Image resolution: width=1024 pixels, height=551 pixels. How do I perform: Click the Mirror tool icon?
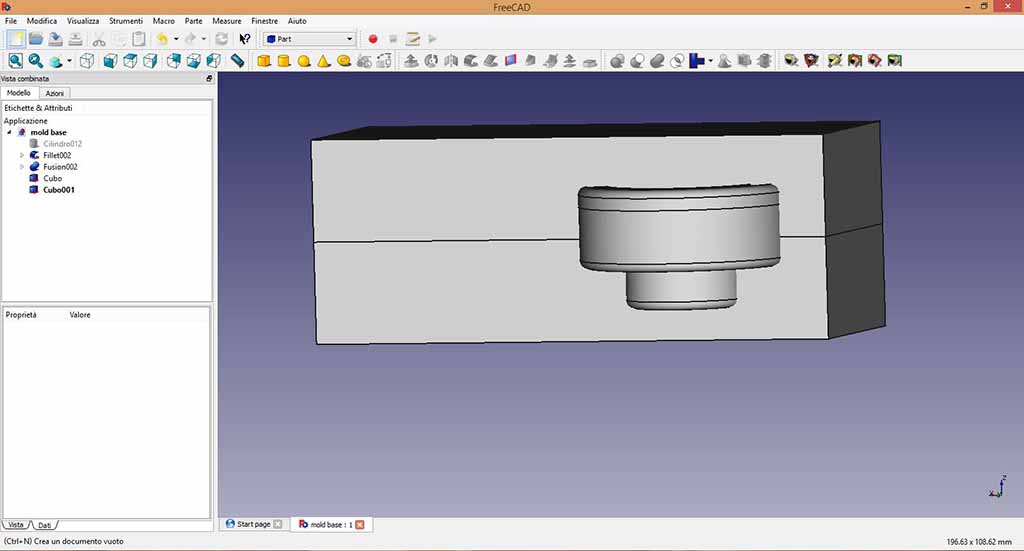pyautogui.click(x=451, y=61)
